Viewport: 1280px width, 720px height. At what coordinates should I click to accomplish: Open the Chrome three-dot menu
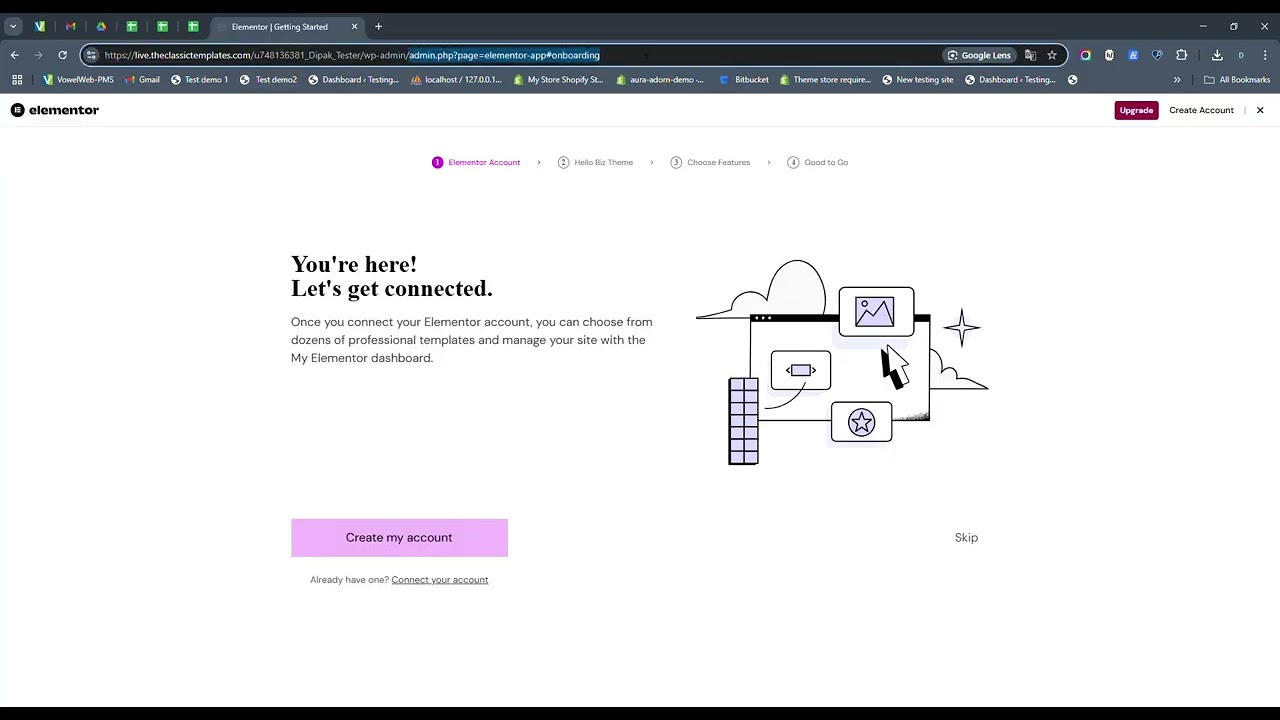(1265, 55)
